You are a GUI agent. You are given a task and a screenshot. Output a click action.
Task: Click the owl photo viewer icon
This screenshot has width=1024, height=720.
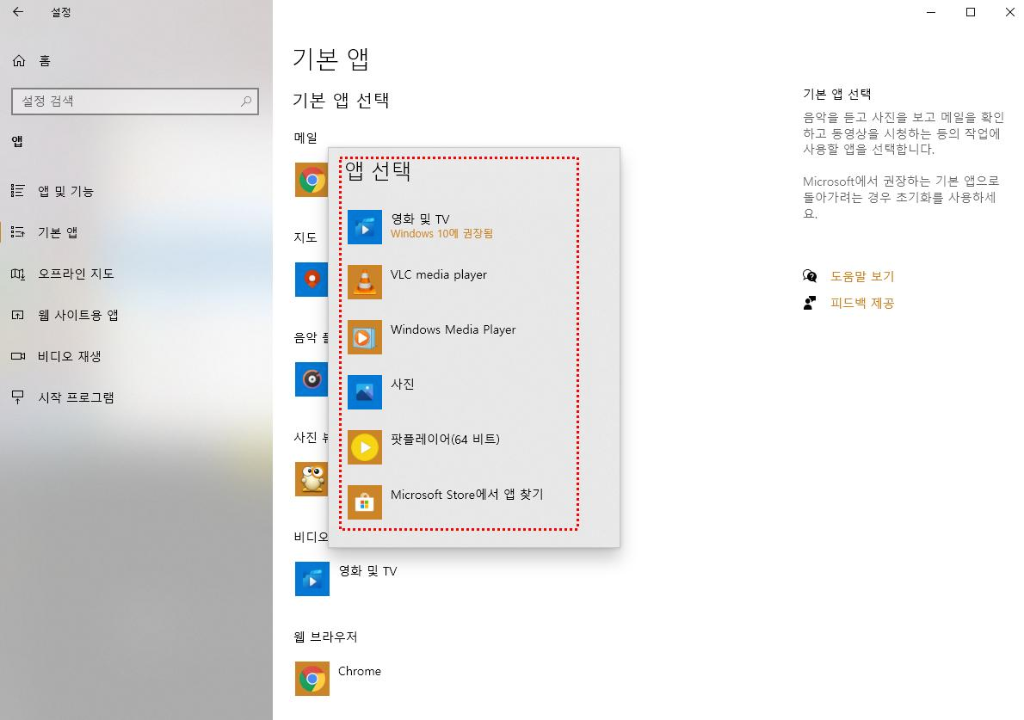(312, 479)
